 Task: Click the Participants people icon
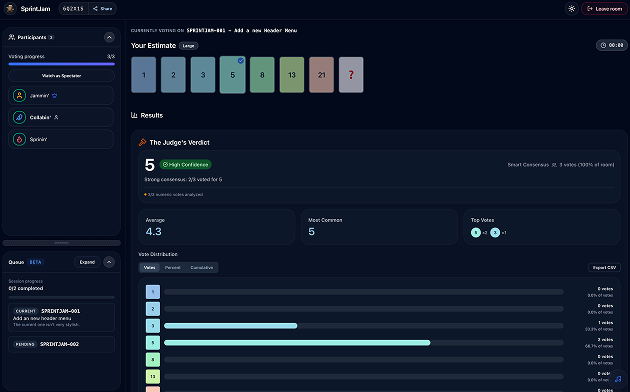pos(12,37)
